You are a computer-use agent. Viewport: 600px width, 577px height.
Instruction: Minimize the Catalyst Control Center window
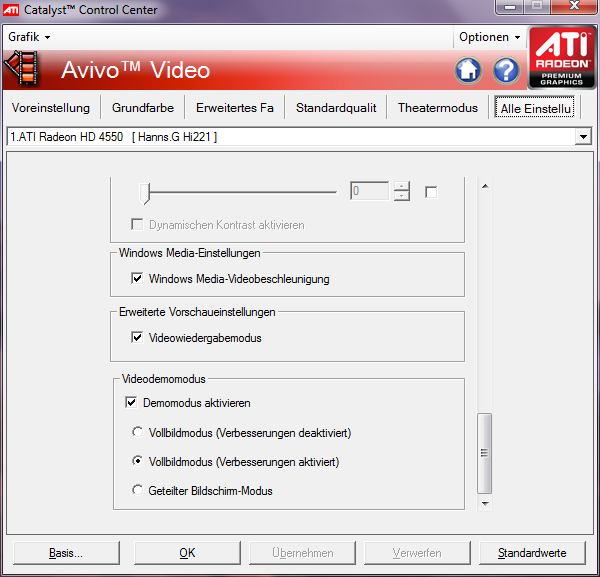pyautogui.click(x=510, y=7)
